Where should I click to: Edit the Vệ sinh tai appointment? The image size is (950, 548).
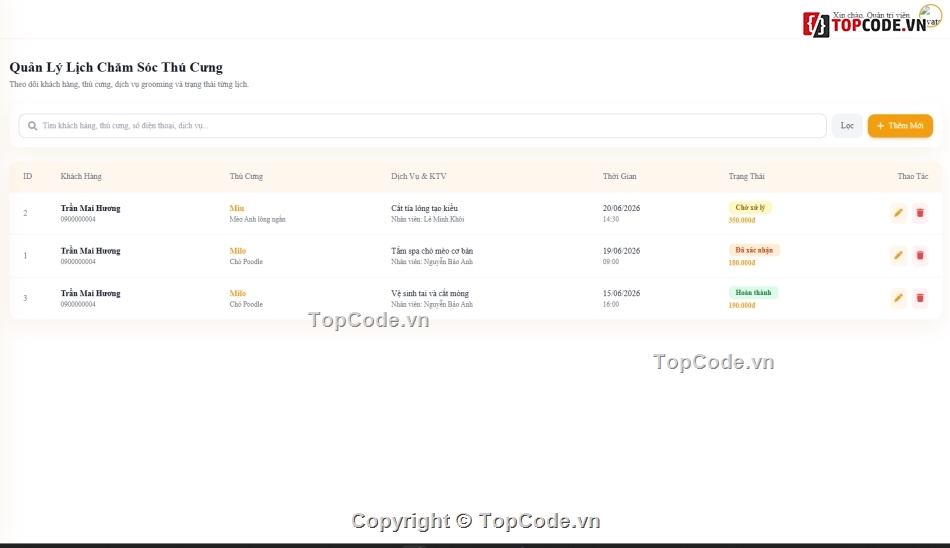[x=898, y=298]
